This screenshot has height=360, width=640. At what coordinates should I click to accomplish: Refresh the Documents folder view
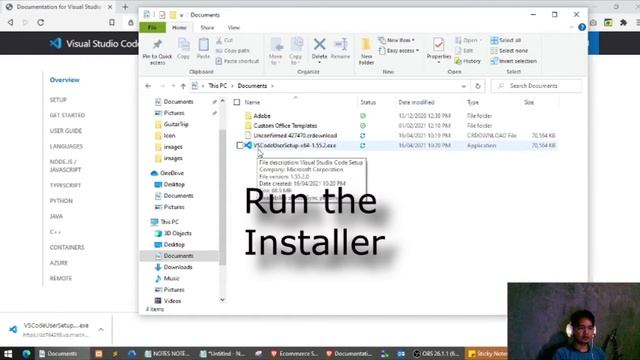[478, 86]
